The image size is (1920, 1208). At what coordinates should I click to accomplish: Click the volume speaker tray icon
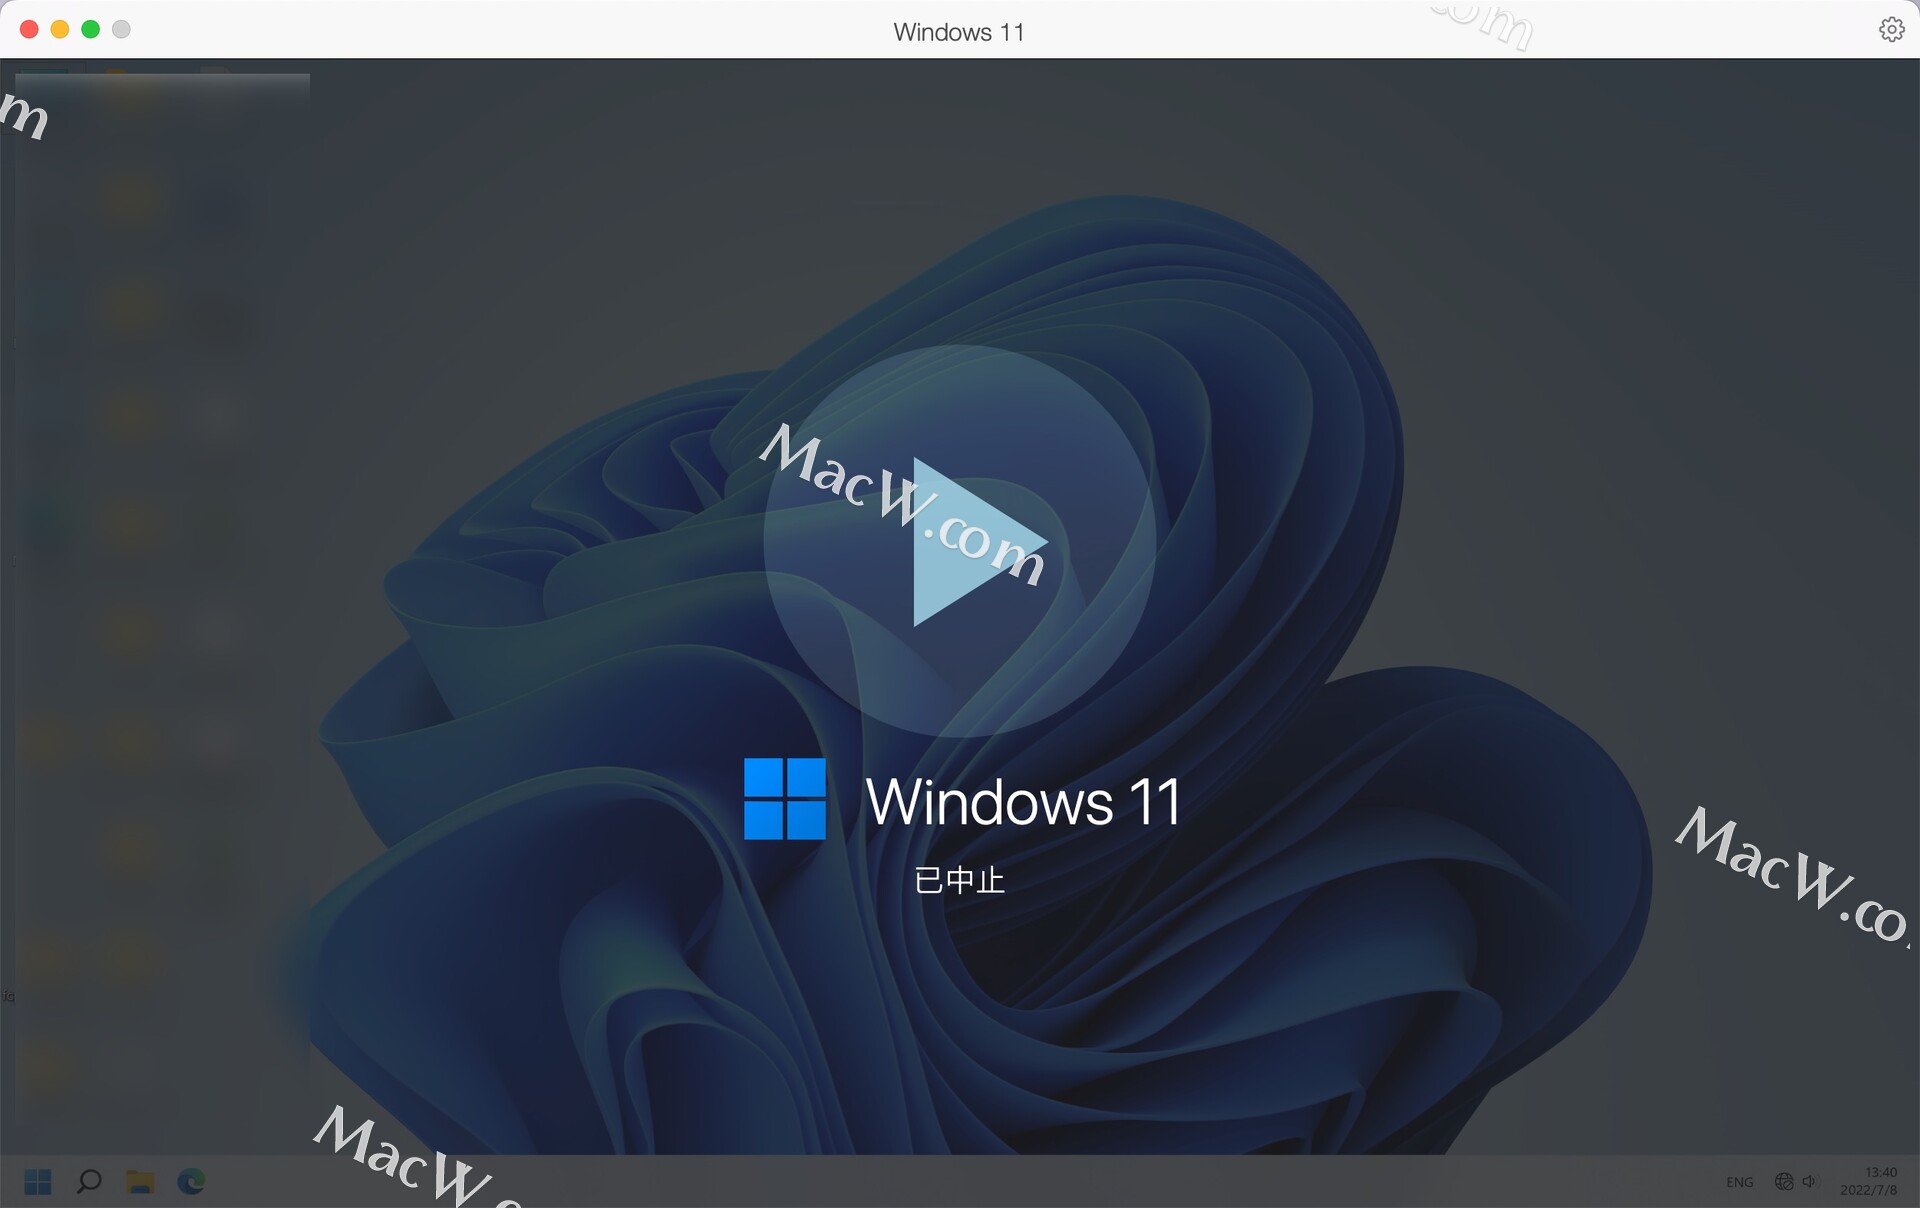(x=1809, y=1181)
